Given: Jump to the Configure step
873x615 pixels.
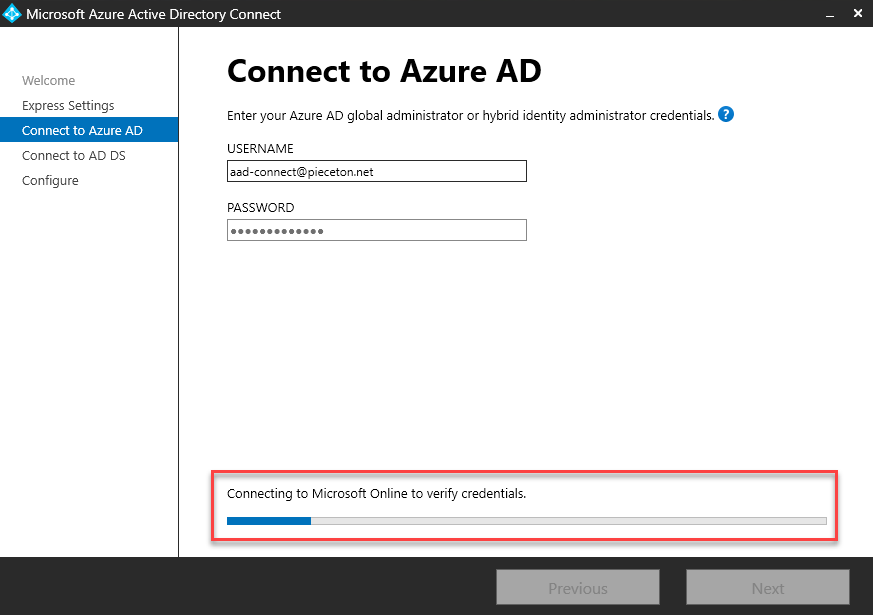Looking at the screenshot, I should click(x=50, y=181).
